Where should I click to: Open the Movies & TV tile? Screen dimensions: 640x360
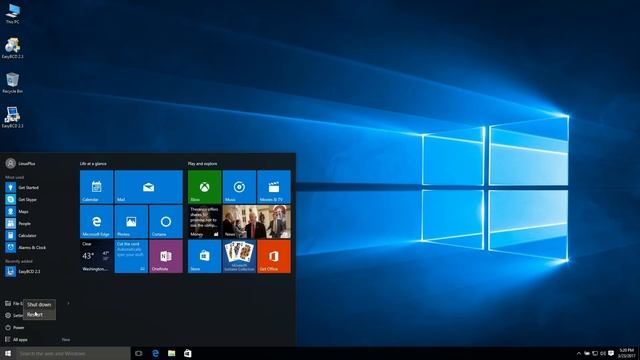274,187
